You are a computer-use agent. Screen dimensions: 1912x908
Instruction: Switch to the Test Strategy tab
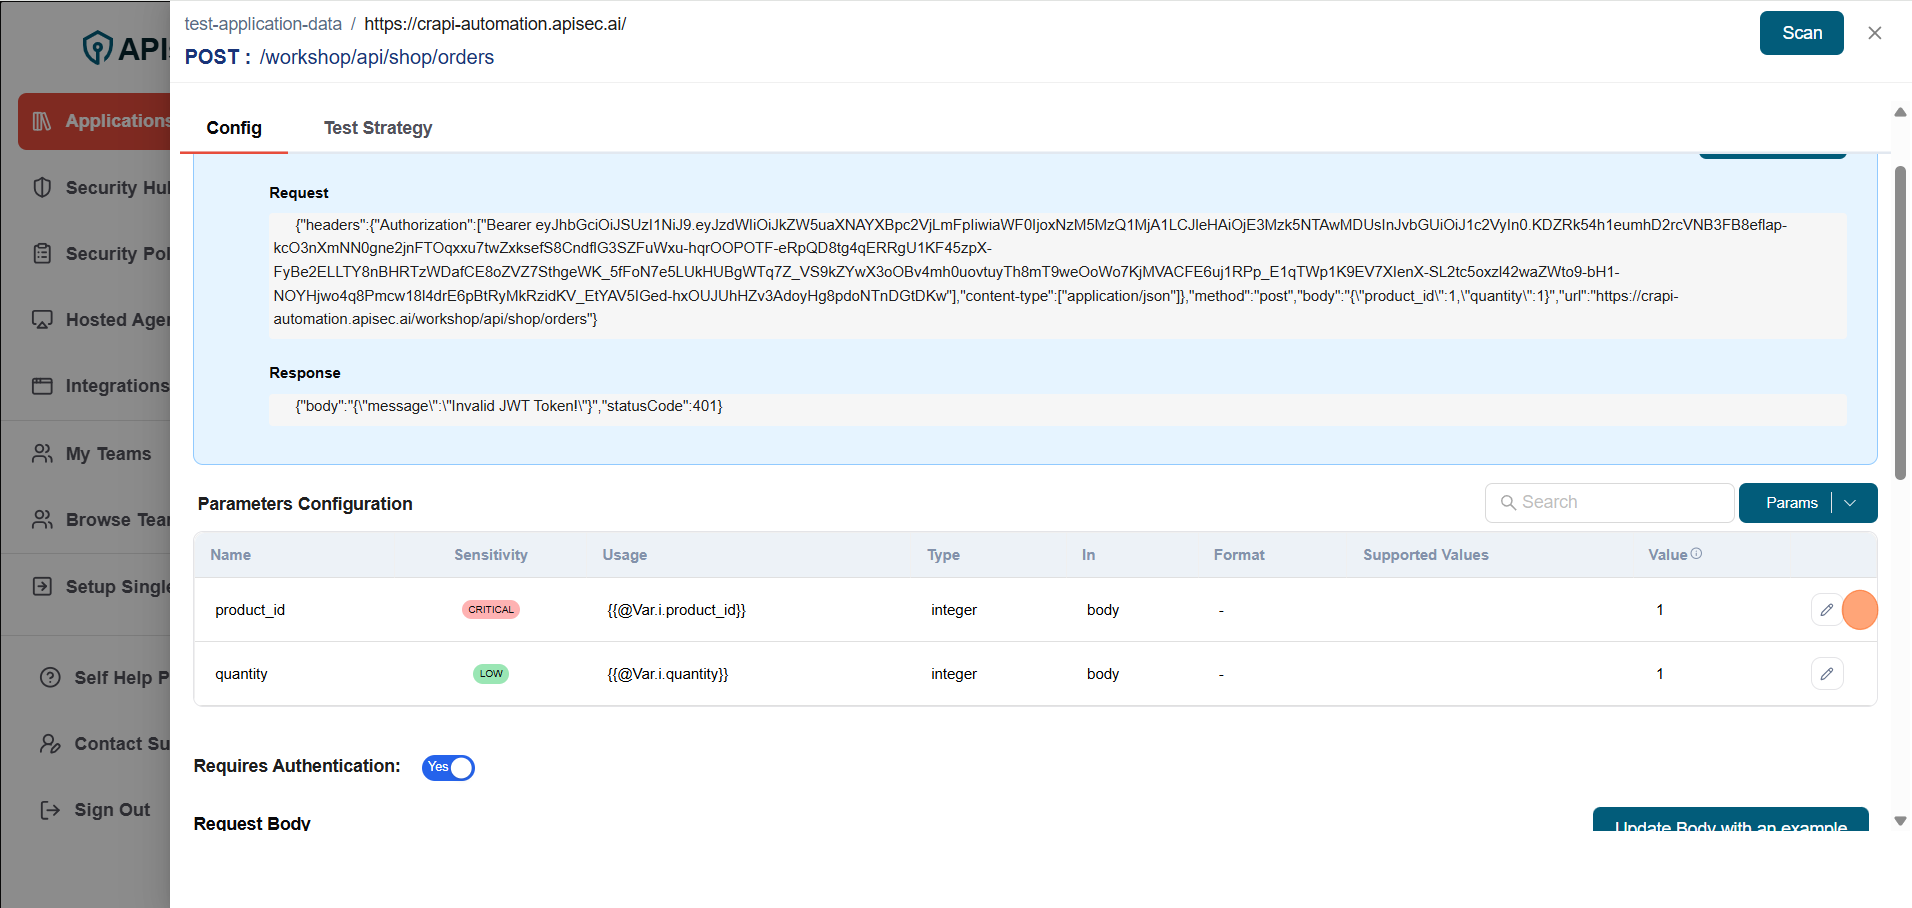click(378, 128)
